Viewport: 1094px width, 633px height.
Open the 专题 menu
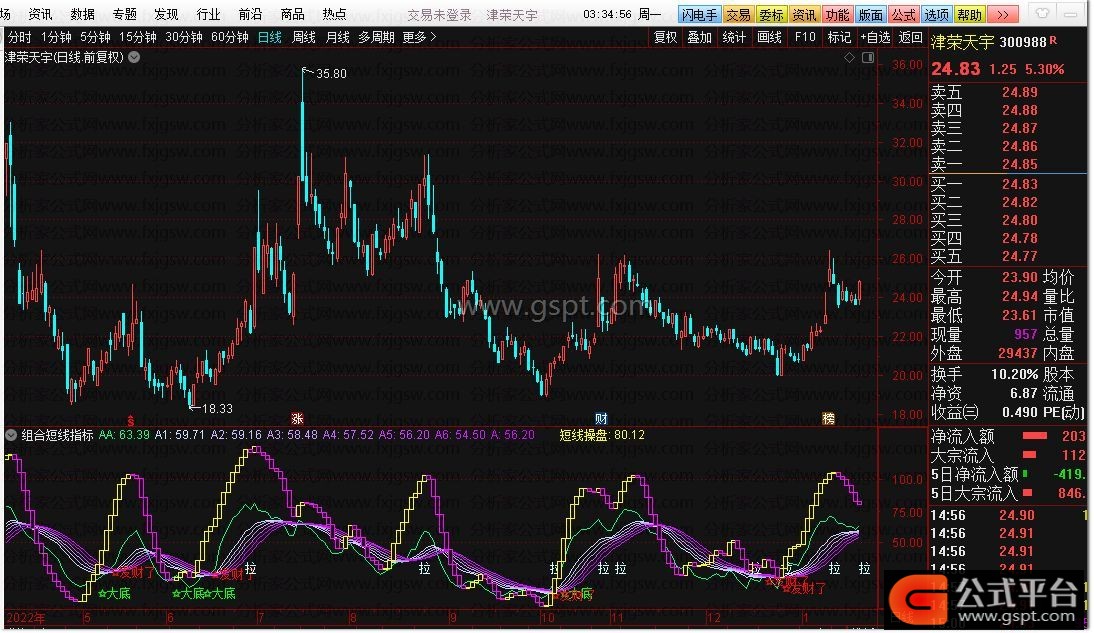tap(124, 14)
